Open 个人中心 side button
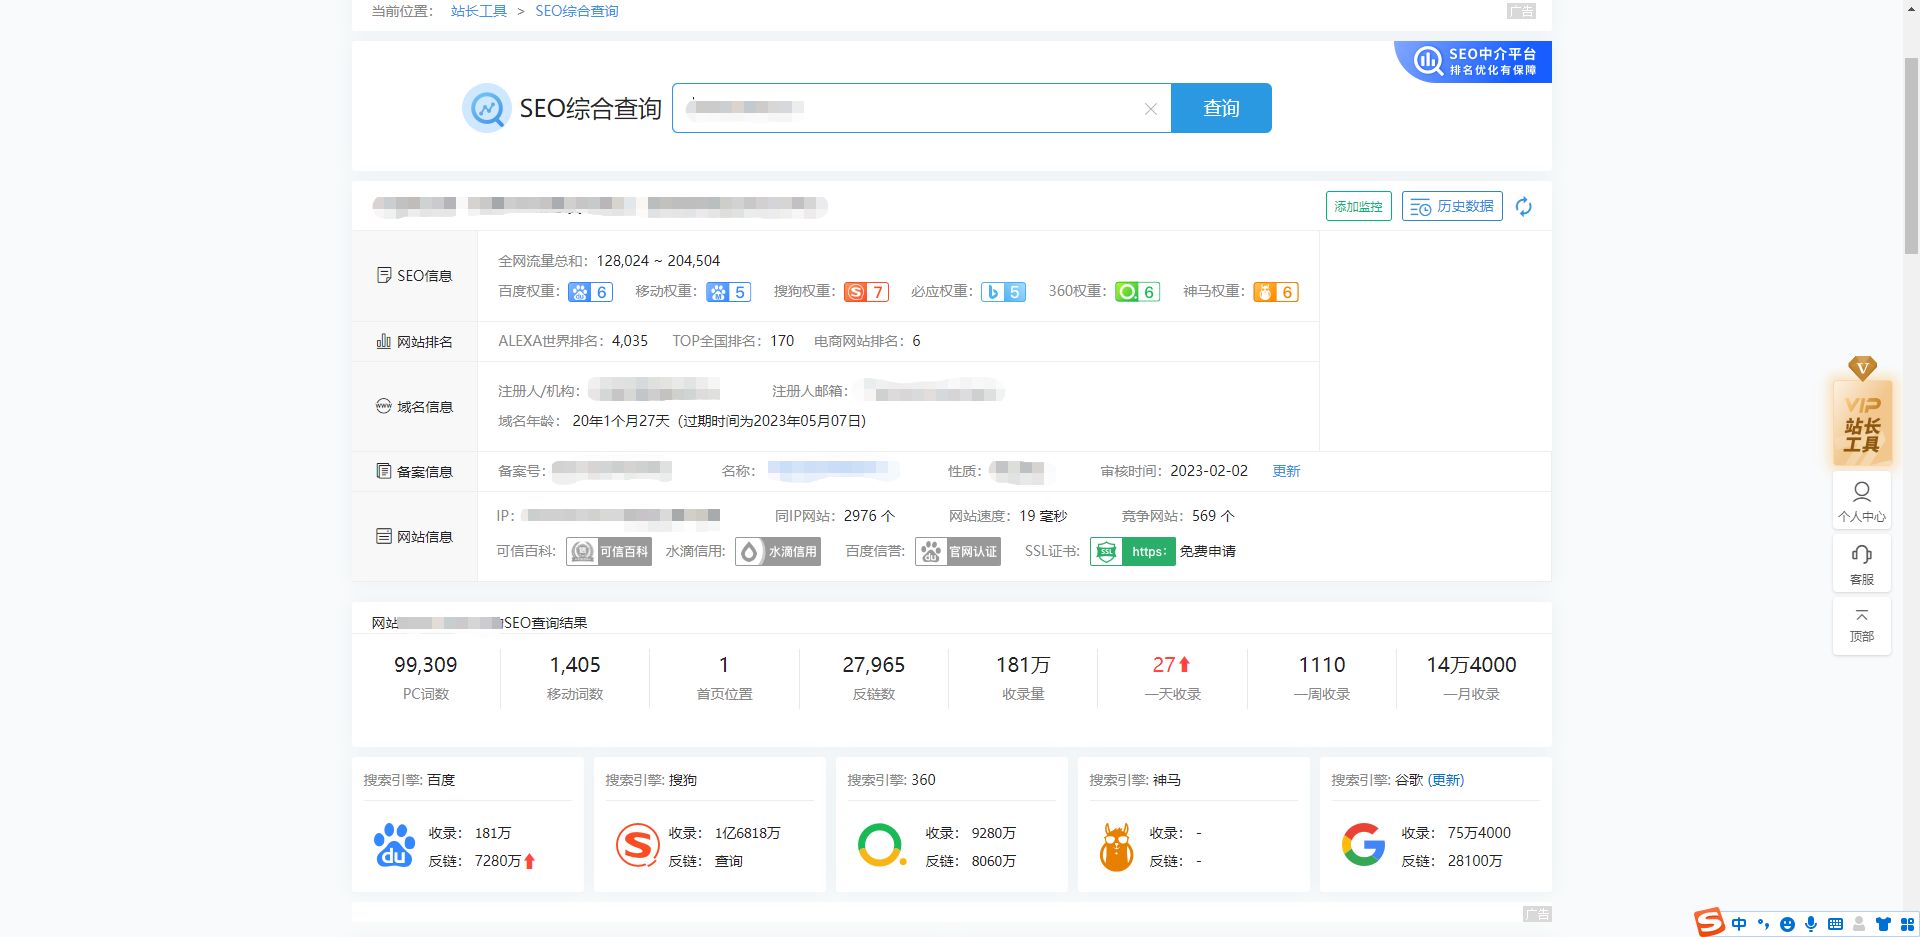Image resolution: width=1920 pixels, height=937 pixels. click(1862, 500)
